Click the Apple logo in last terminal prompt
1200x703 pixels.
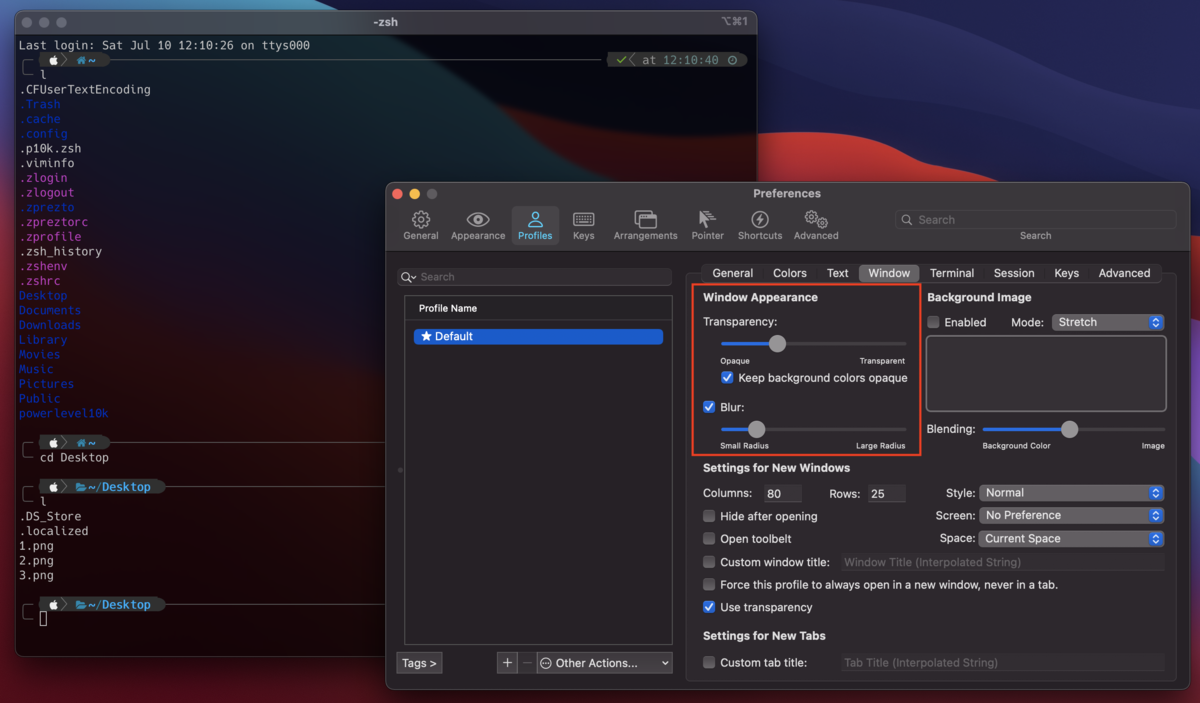(x=55, y=605)
